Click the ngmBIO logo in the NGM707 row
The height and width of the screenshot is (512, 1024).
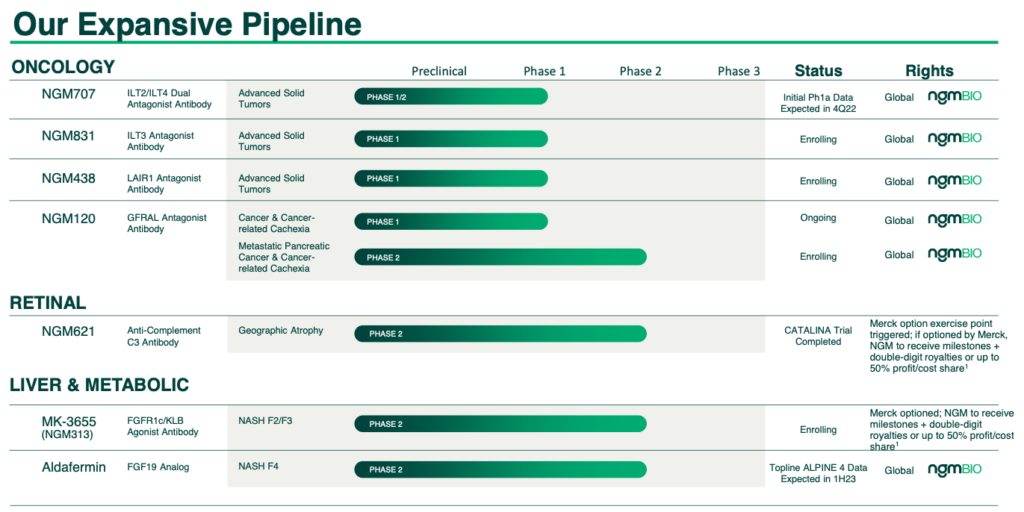[954, 97]
